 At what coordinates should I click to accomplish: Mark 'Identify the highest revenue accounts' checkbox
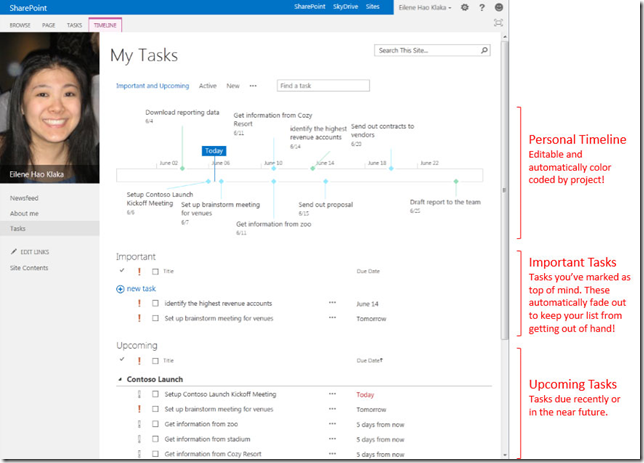coord(155,303)
